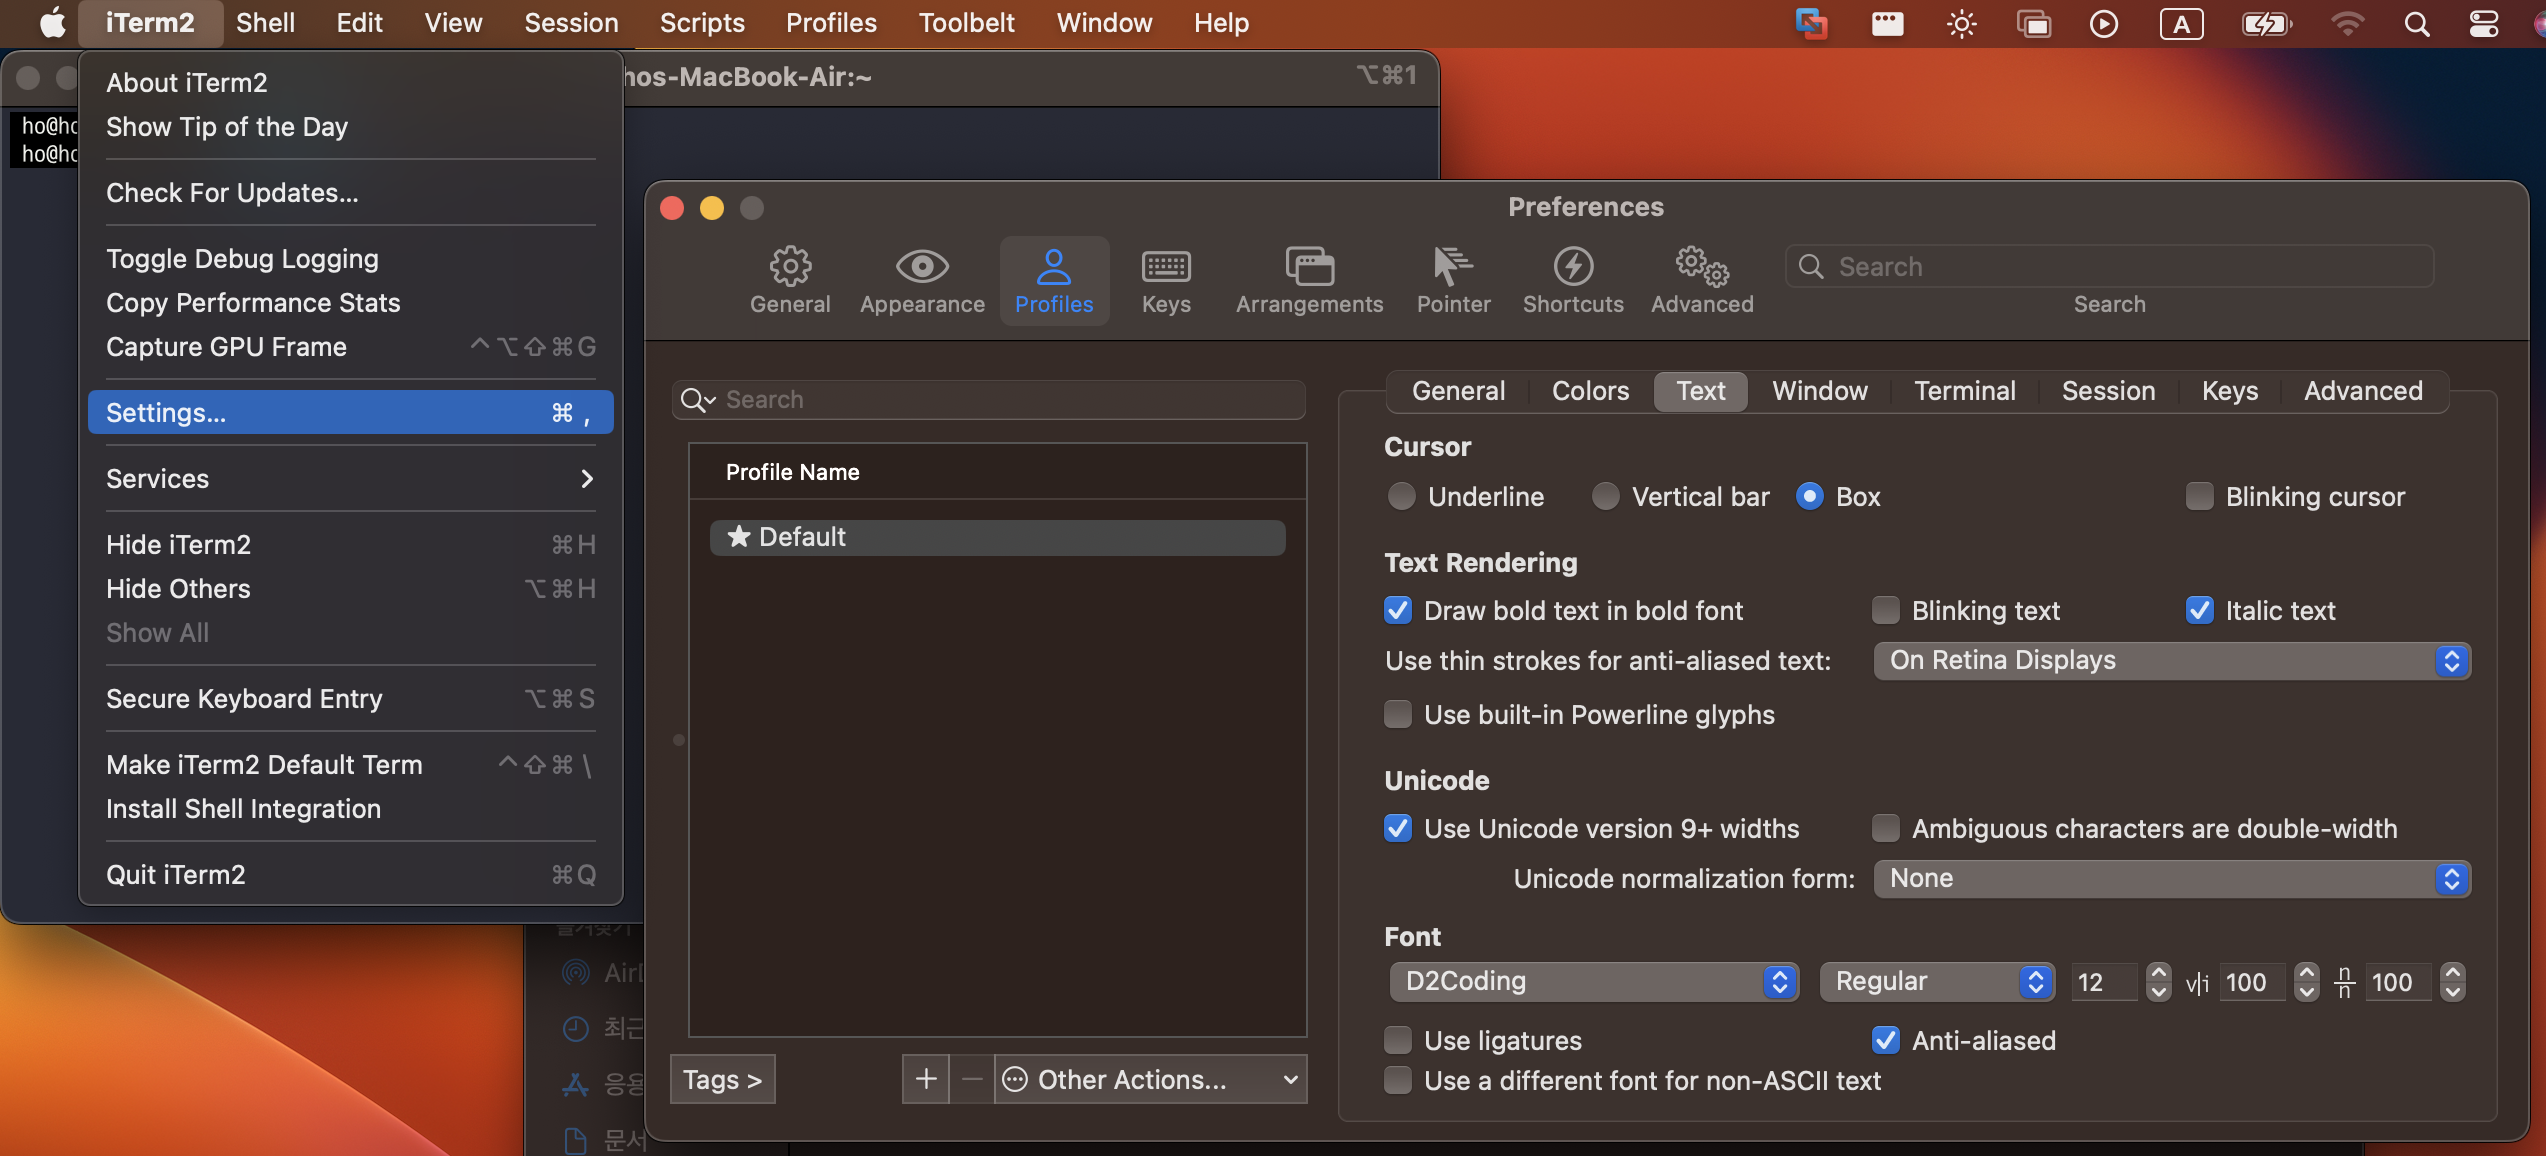Choose Check For Updates… menu item
2546x1156 pixels.
350,193
